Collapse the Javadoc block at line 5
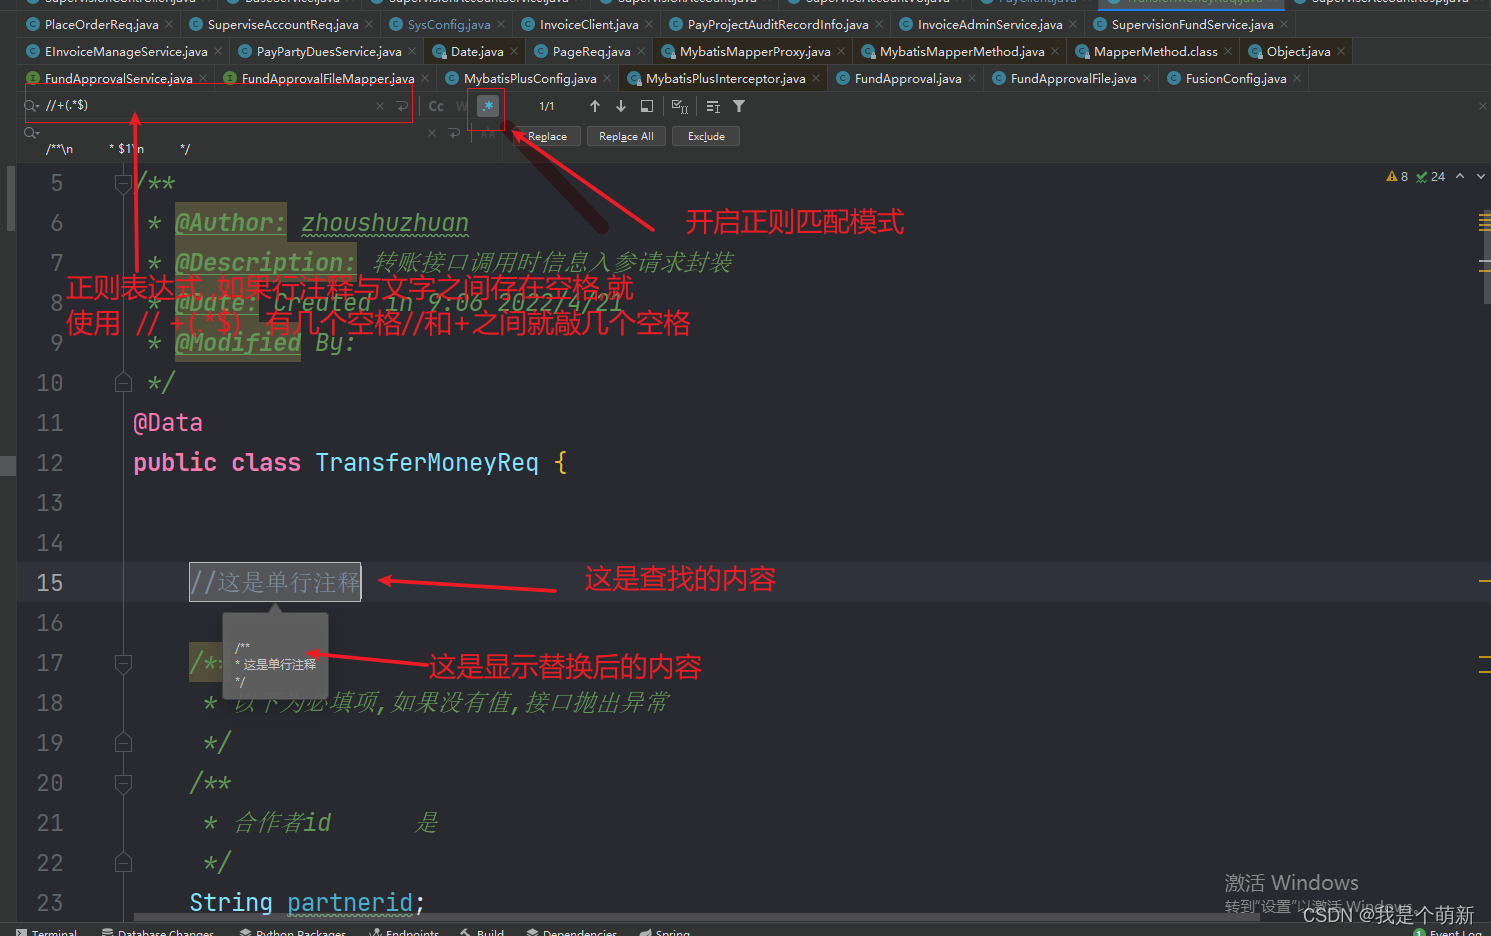This screenshot has height=936, width=1491. (123, 183)
